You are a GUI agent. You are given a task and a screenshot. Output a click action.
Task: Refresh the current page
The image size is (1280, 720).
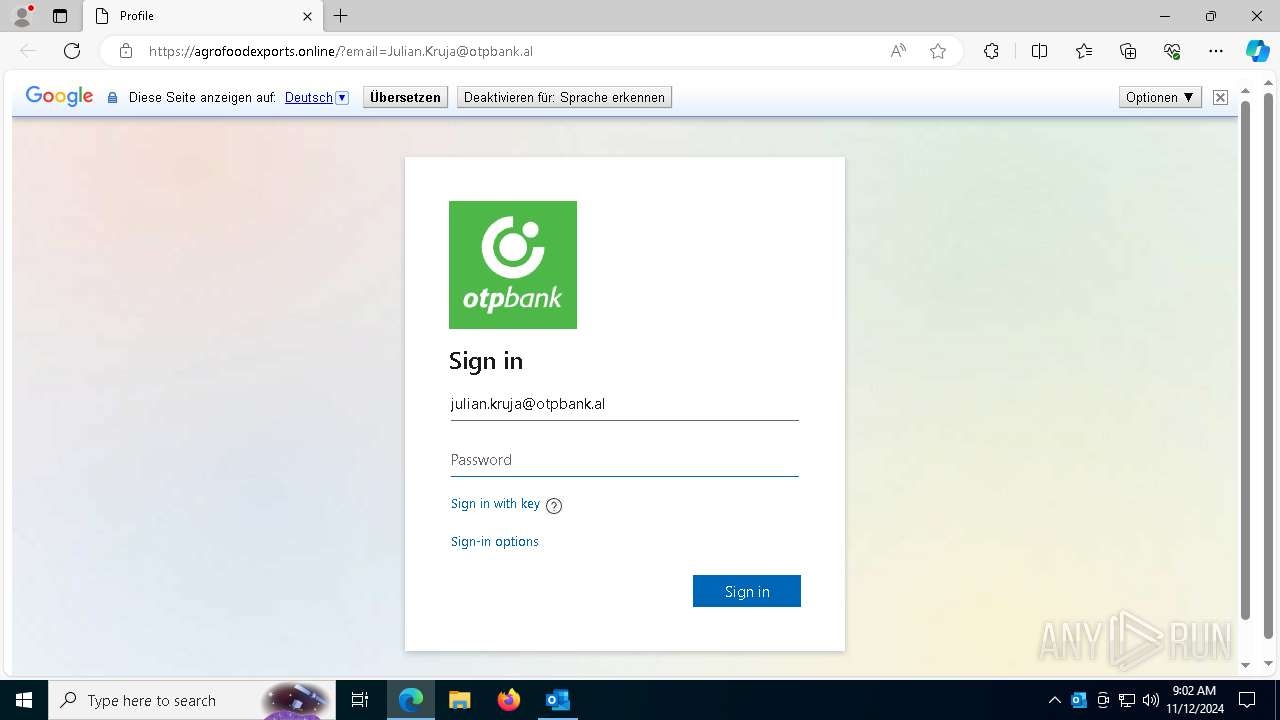click(x=72, y=51)
